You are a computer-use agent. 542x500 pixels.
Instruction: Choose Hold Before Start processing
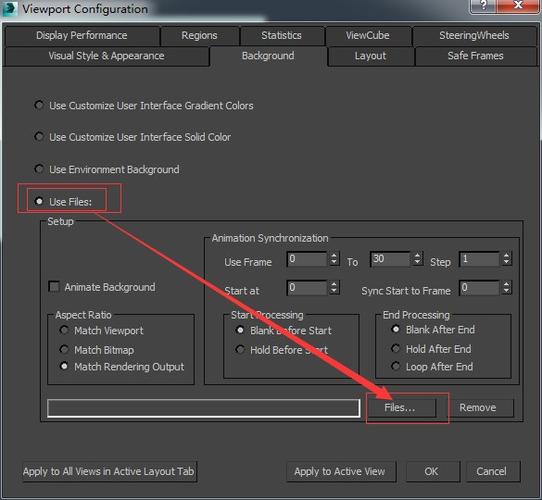(240, 349)
